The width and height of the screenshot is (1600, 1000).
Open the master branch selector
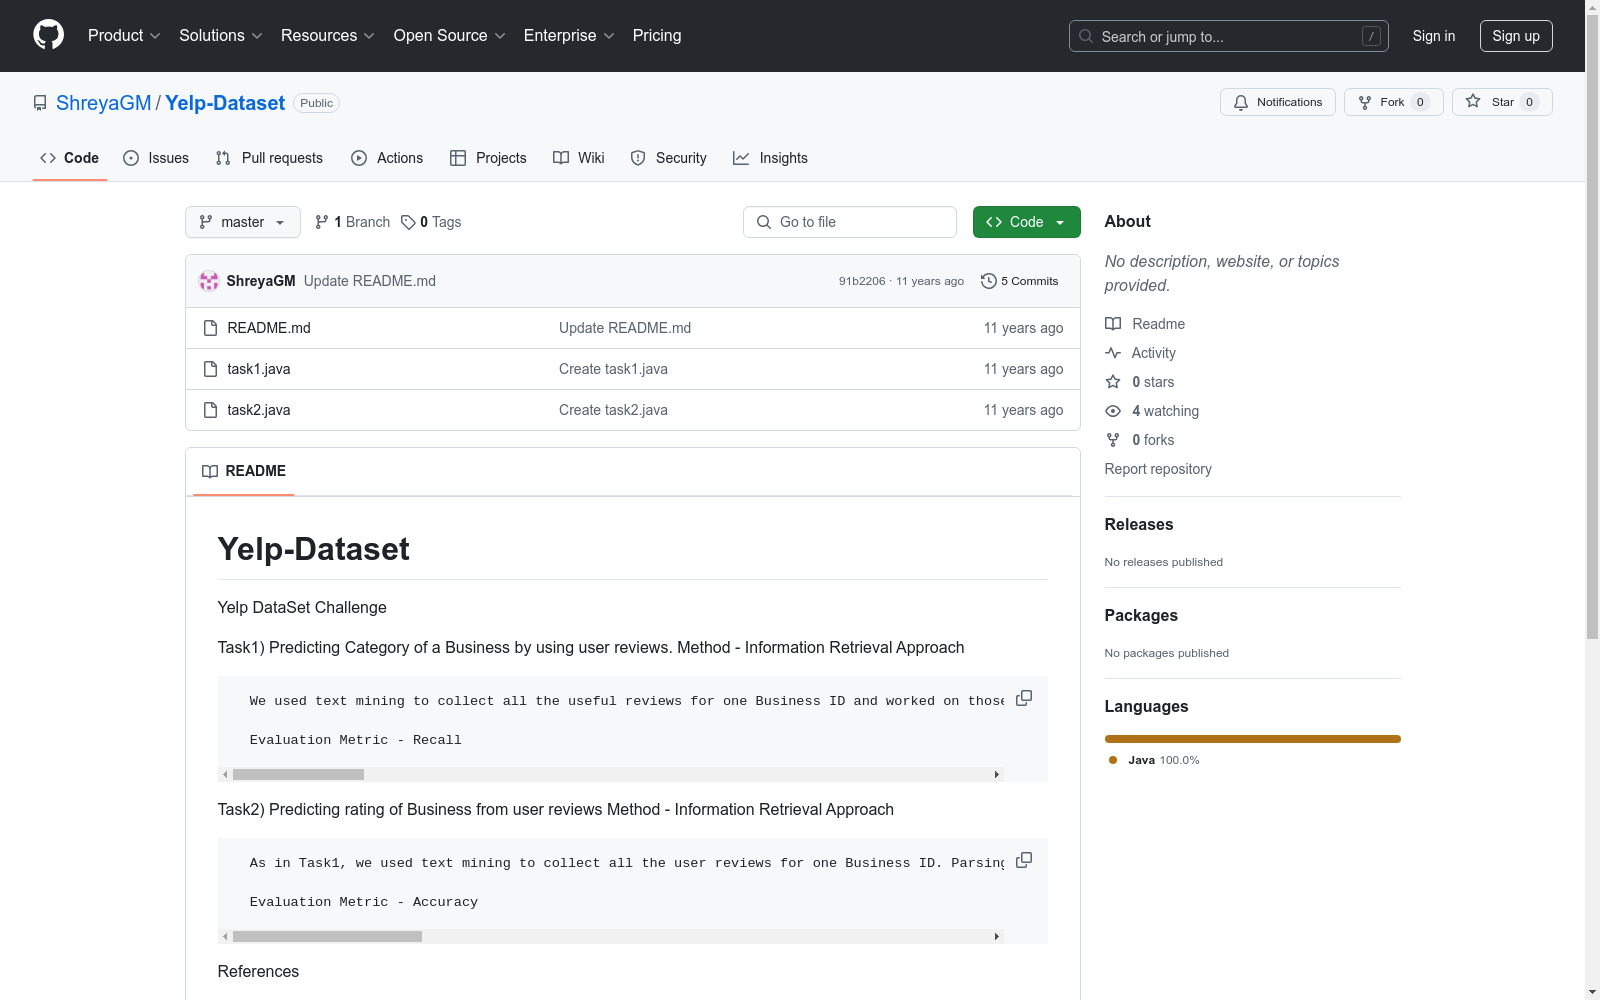243,222
